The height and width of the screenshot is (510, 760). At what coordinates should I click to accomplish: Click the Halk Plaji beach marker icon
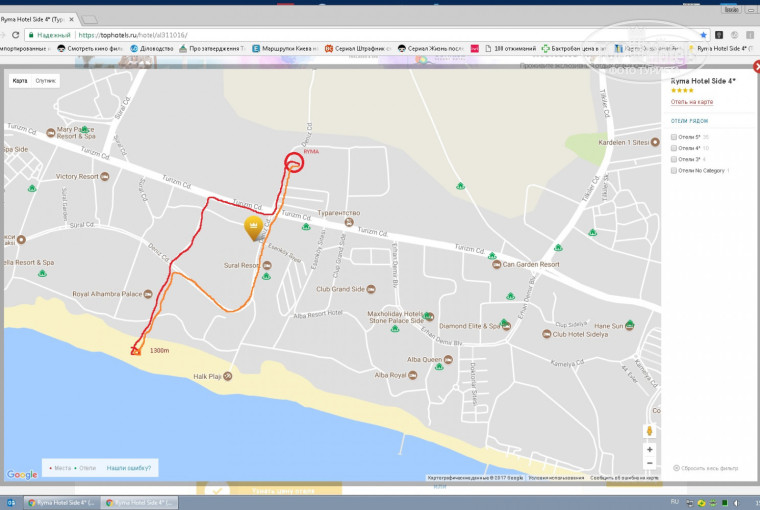coord(227,376)
